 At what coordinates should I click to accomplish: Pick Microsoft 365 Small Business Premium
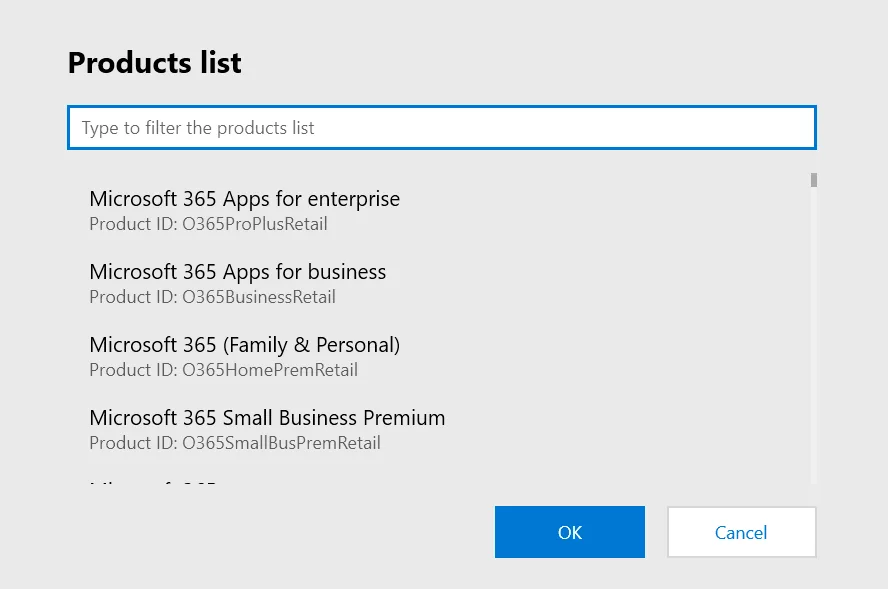tap(267, 428)
